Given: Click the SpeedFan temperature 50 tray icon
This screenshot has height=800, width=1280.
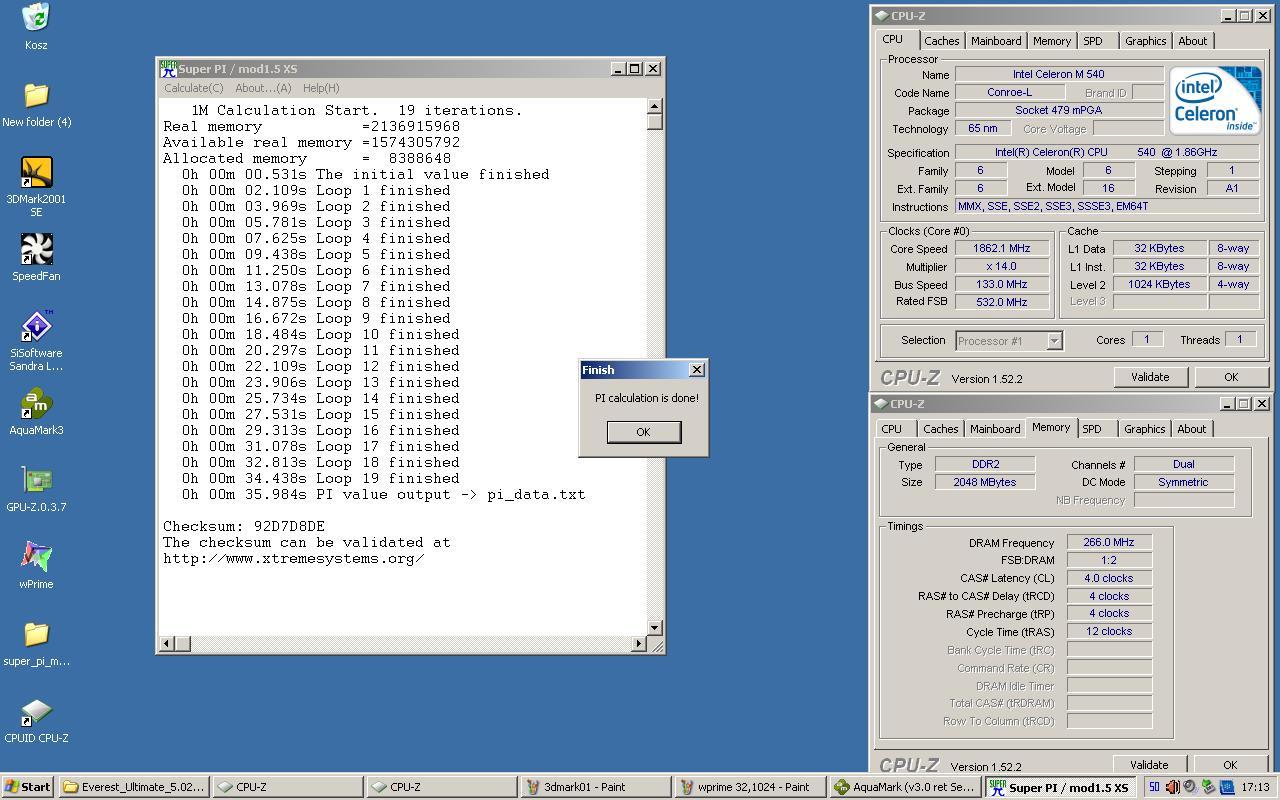Looking at the screenshot, I should tap(1154, 787).
